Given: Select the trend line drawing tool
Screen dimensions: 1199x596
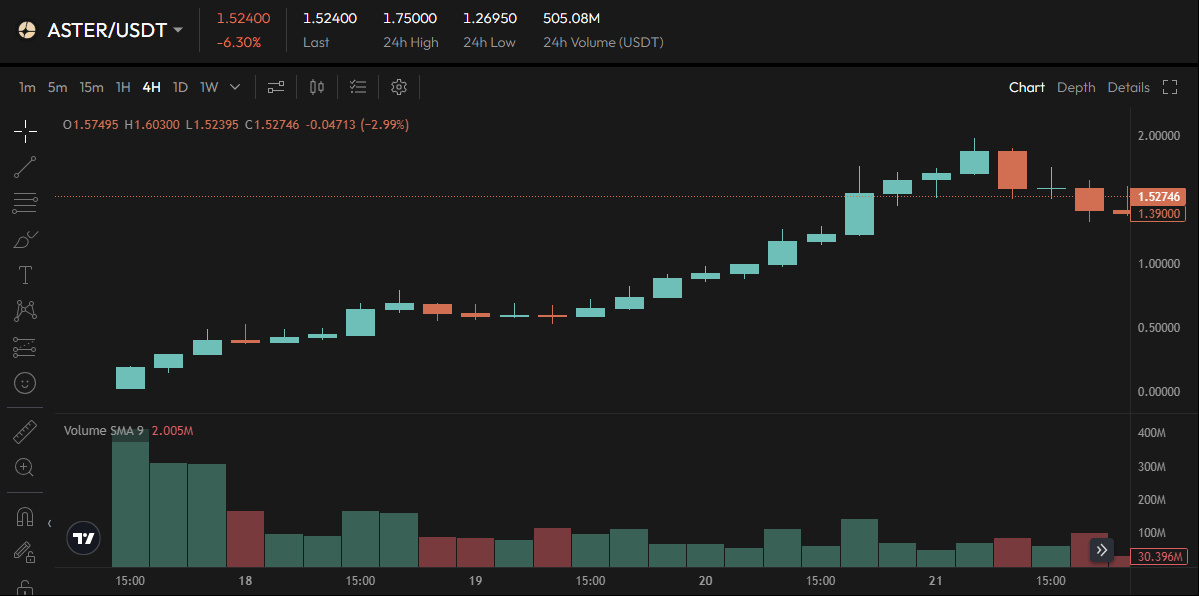Looking at the screenshot, I should tap(26, 167).
